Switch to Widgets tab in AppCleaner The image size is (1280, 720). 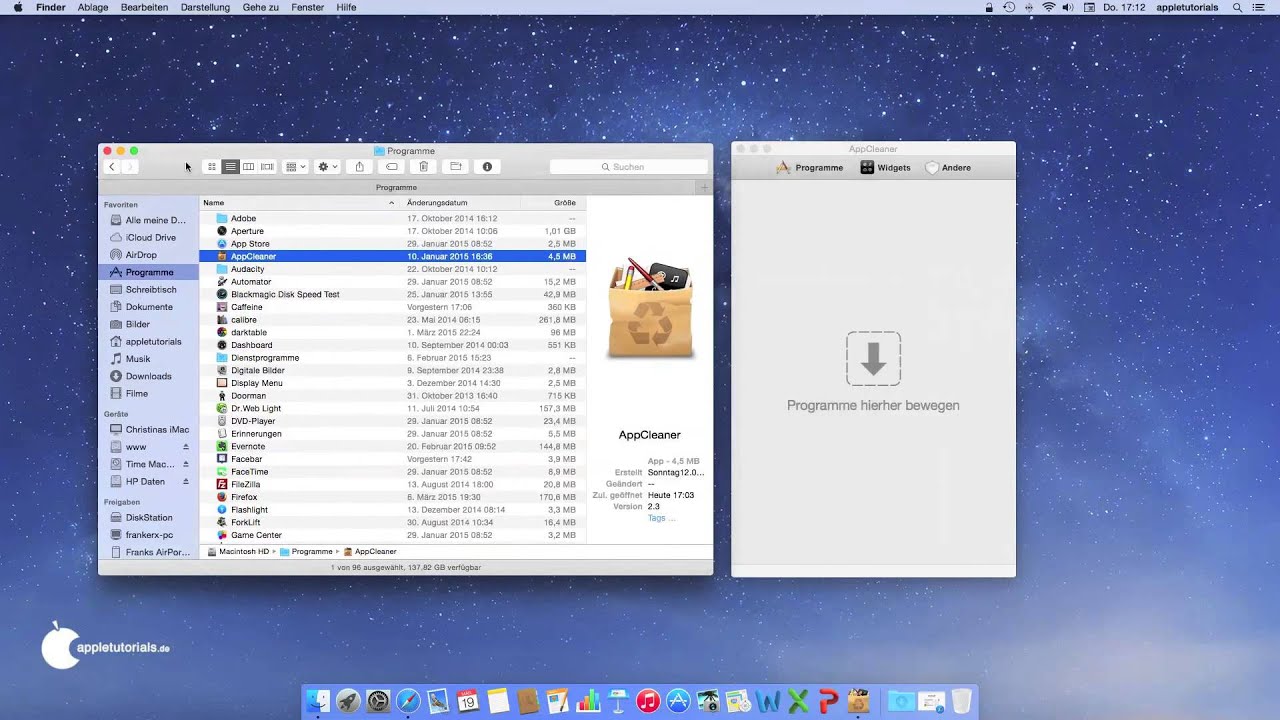(x=886, y=168)
